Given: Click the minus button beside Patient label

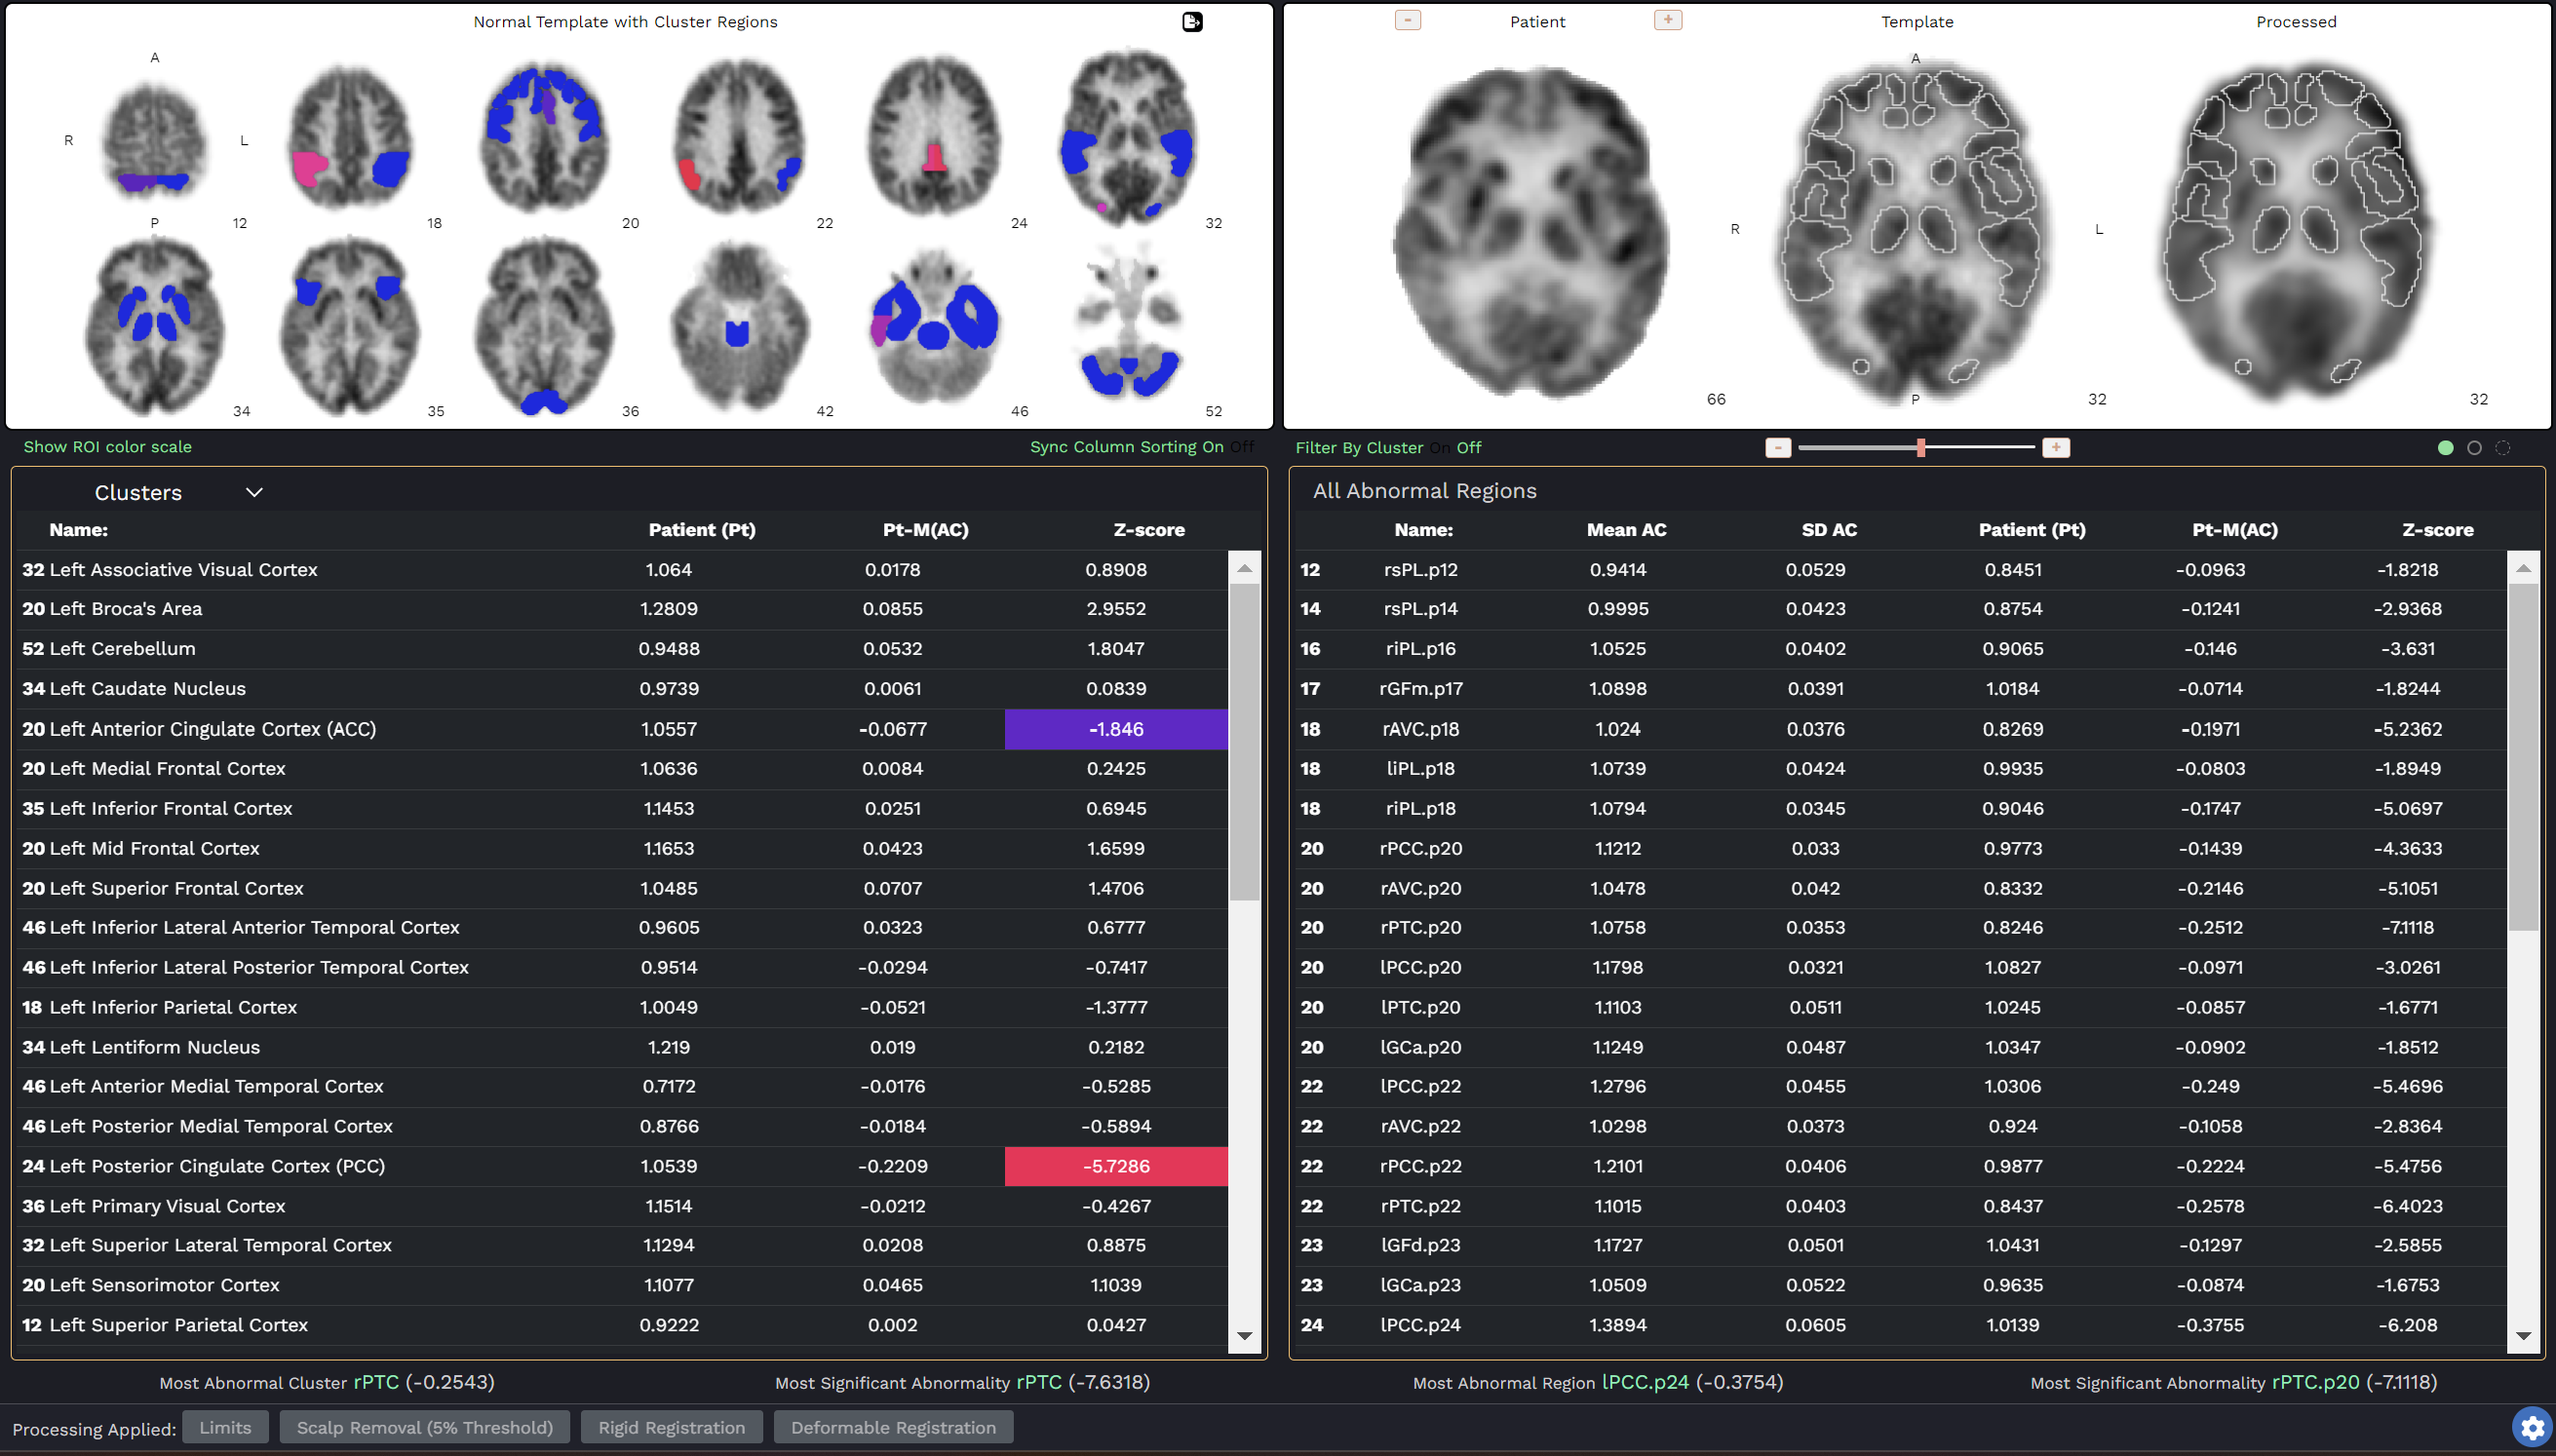Looking at the screenshot, I should pos(1408,20).
